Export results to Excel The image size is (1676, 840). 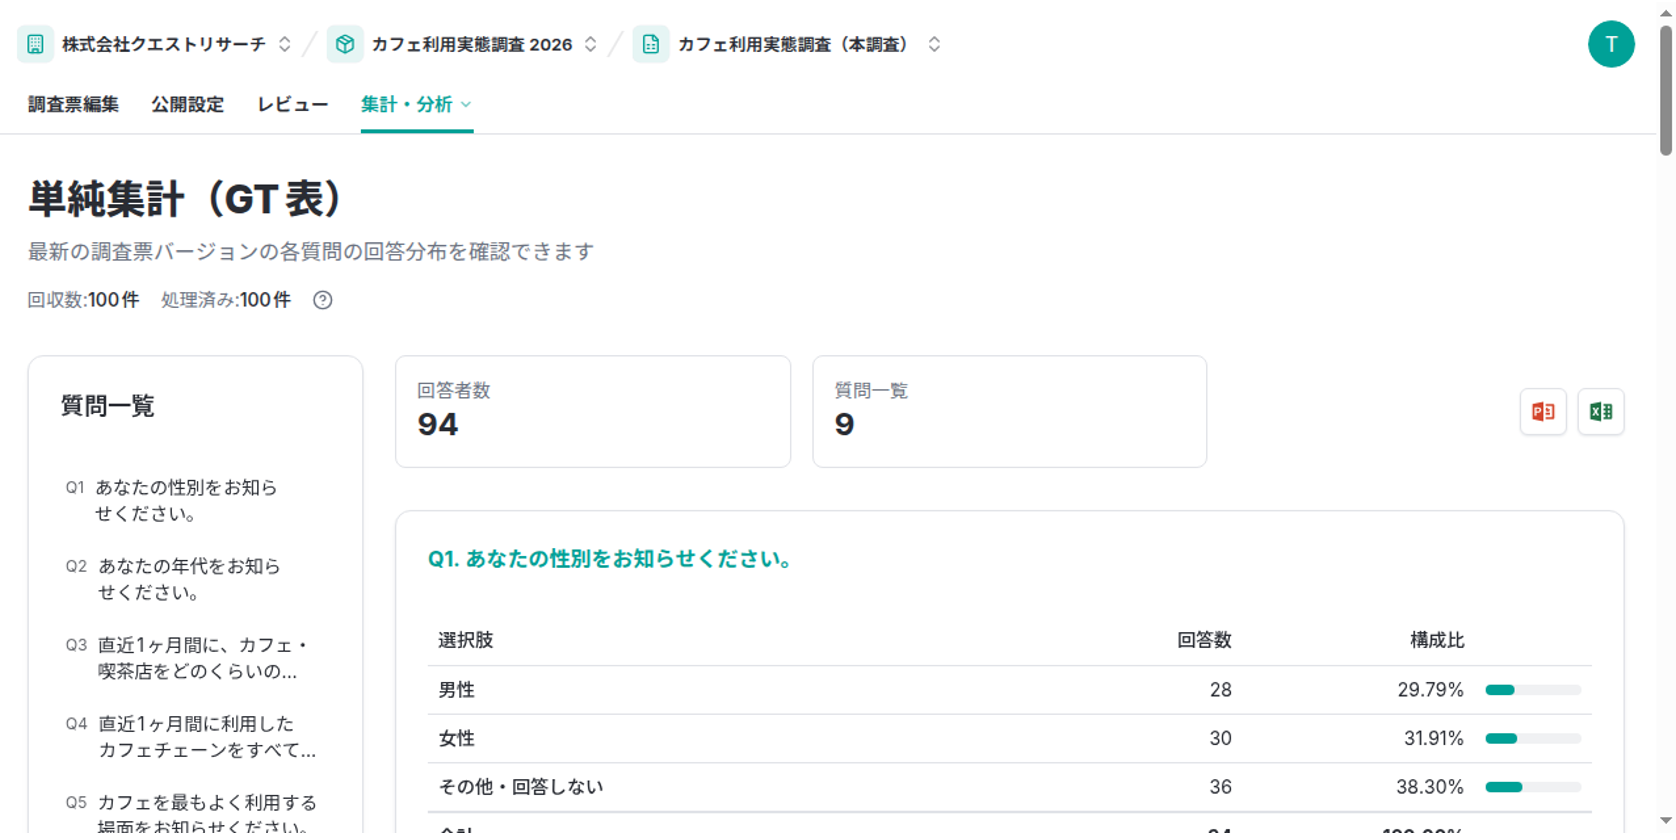1601,412
